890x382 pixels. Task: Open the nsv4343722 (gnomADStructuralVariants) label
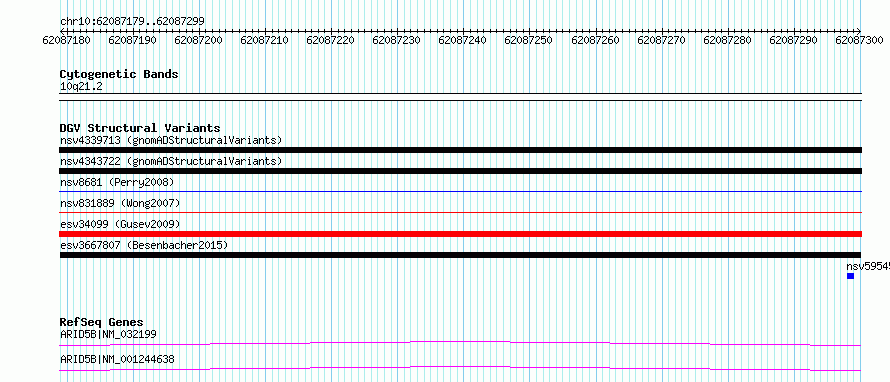point(171,161)
